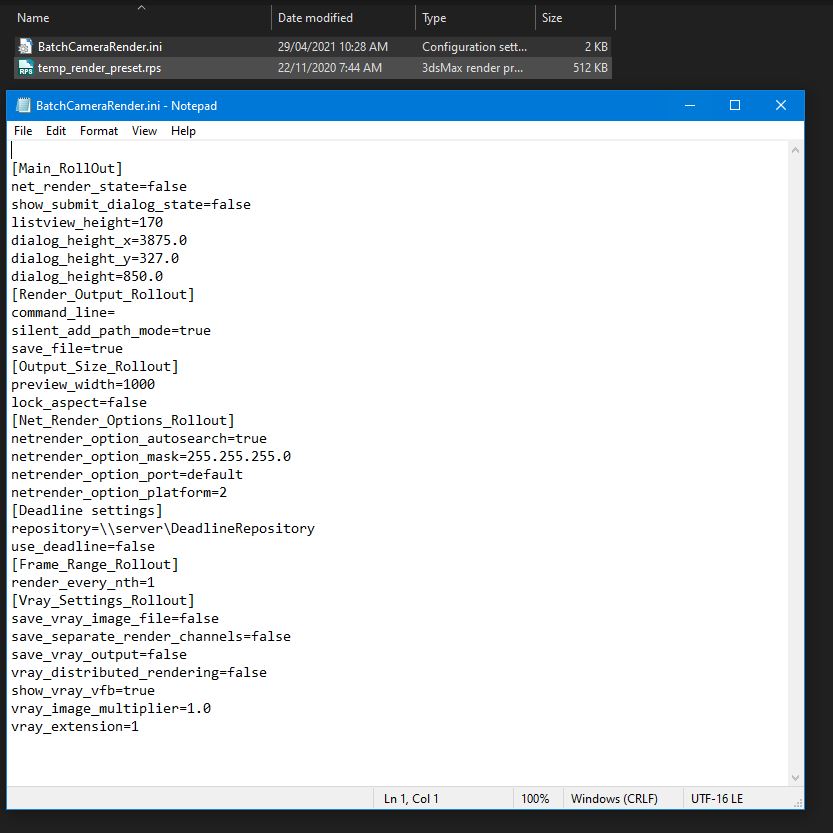Click the [Frame_Range_Rollout] section line

coord(95,565)
